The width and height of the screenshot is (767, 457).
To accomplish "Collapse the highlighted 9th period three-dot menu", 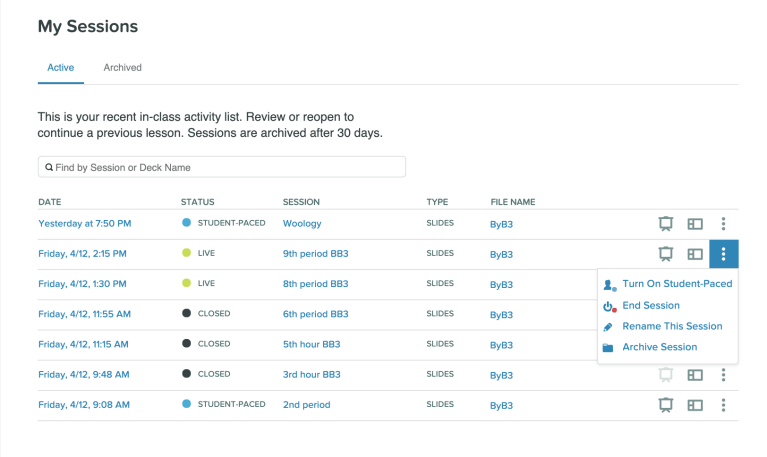I will pyautogui.click(x=723, y=254).
